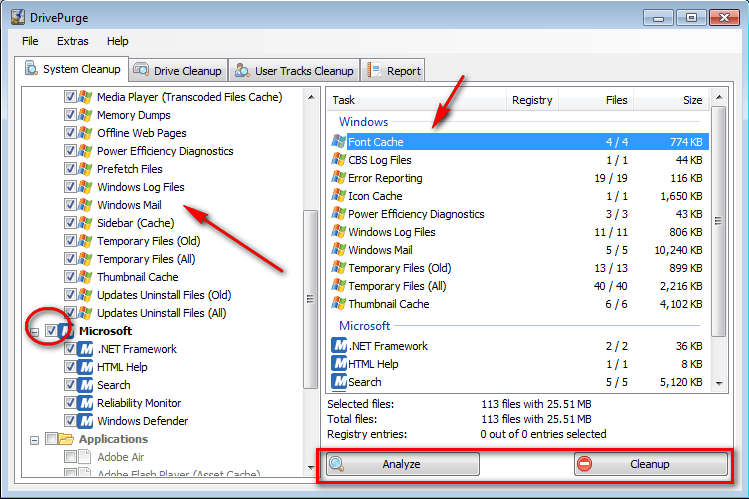Switch to the Drive Cleanup tab
The image size is (749, 499).
click(178, 71)
